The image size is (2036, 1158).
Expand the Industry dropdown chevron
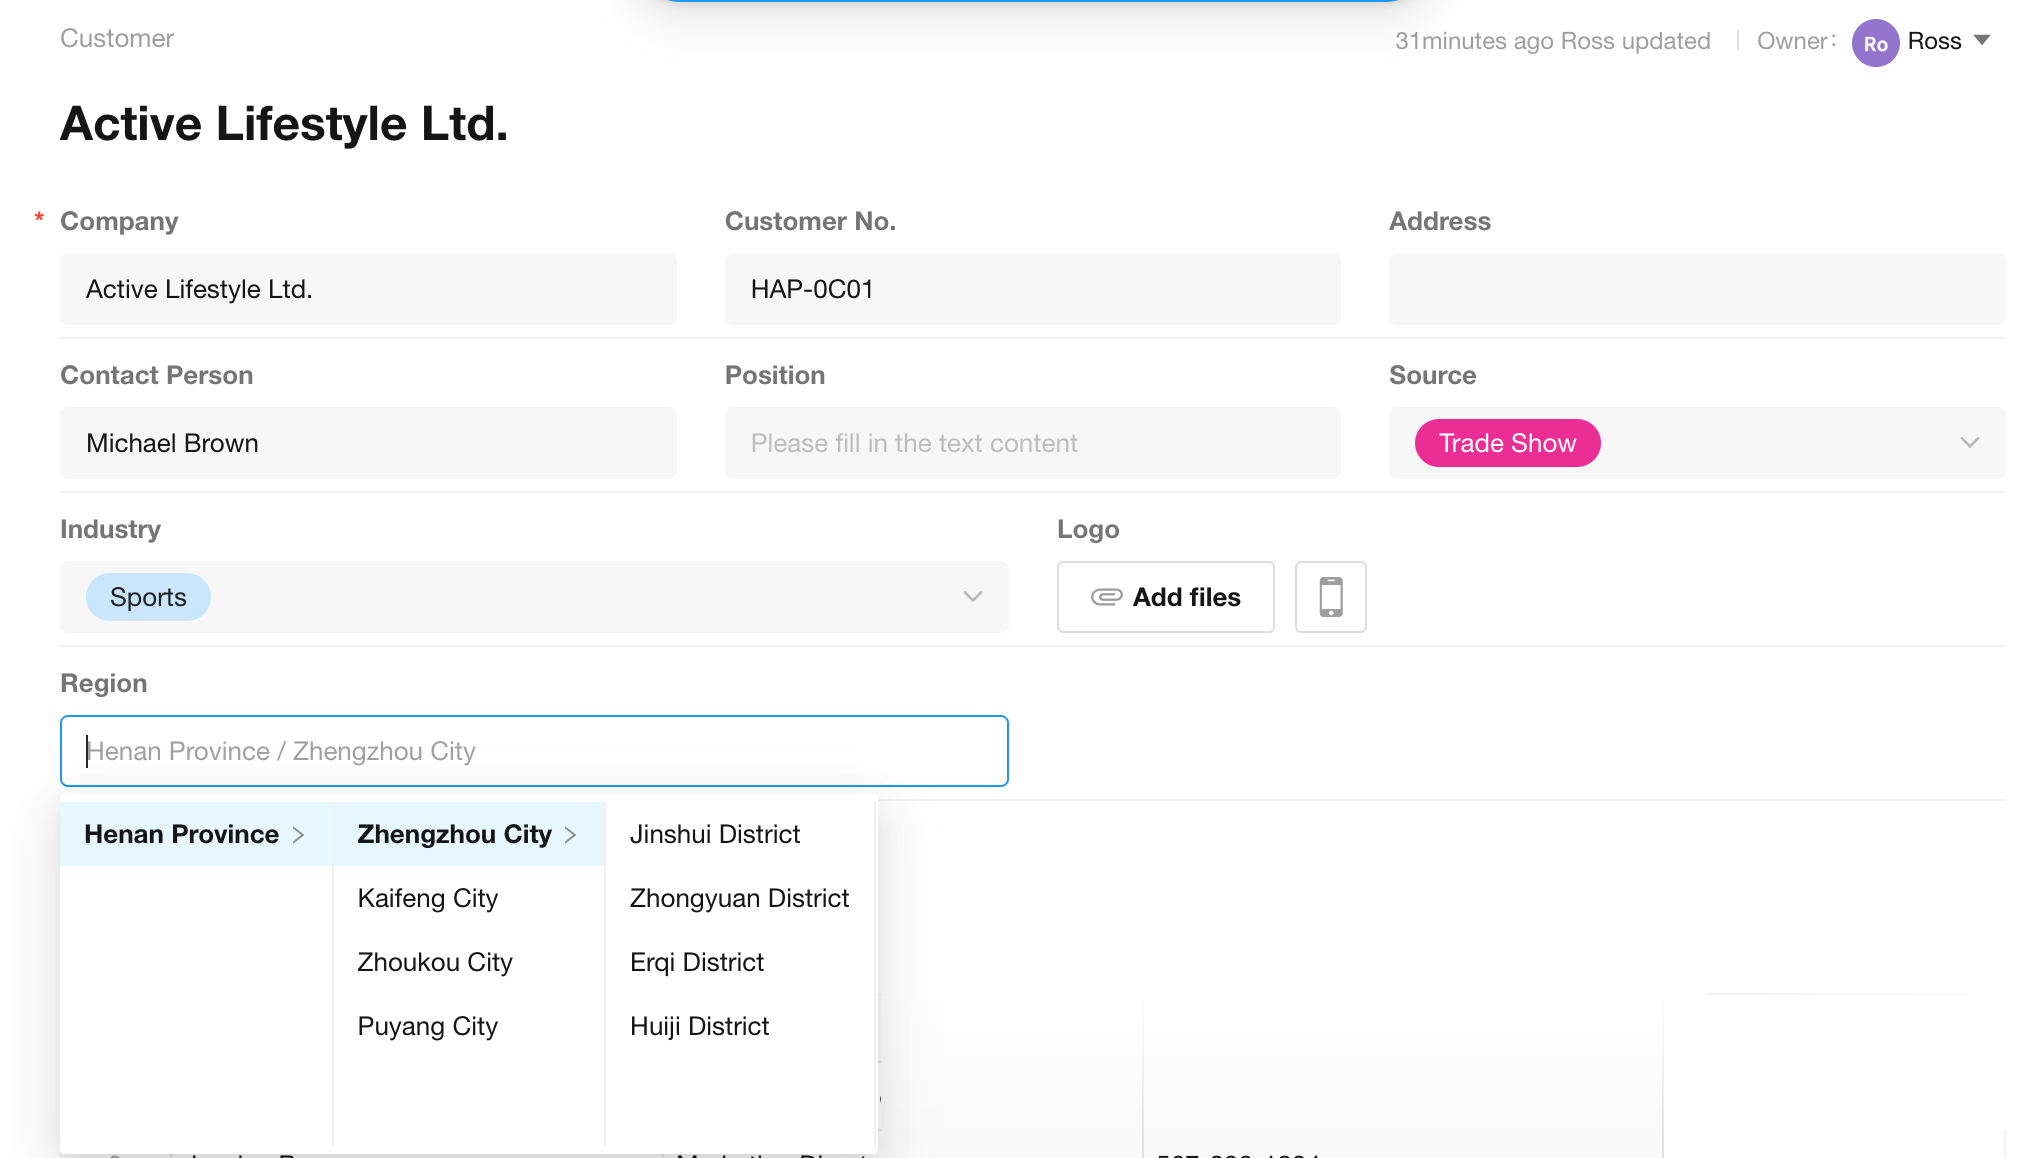972,597
